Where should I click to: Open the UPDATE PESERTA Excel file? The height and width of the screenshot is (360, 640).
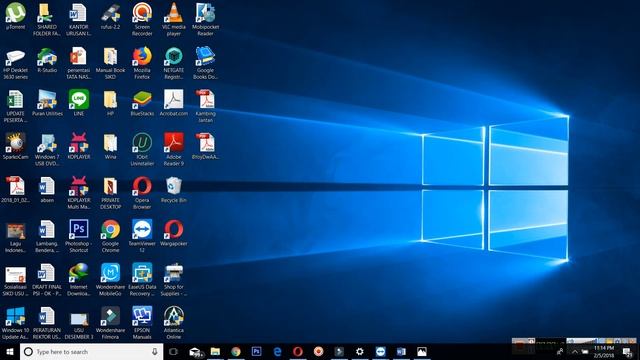click(16, 107)
